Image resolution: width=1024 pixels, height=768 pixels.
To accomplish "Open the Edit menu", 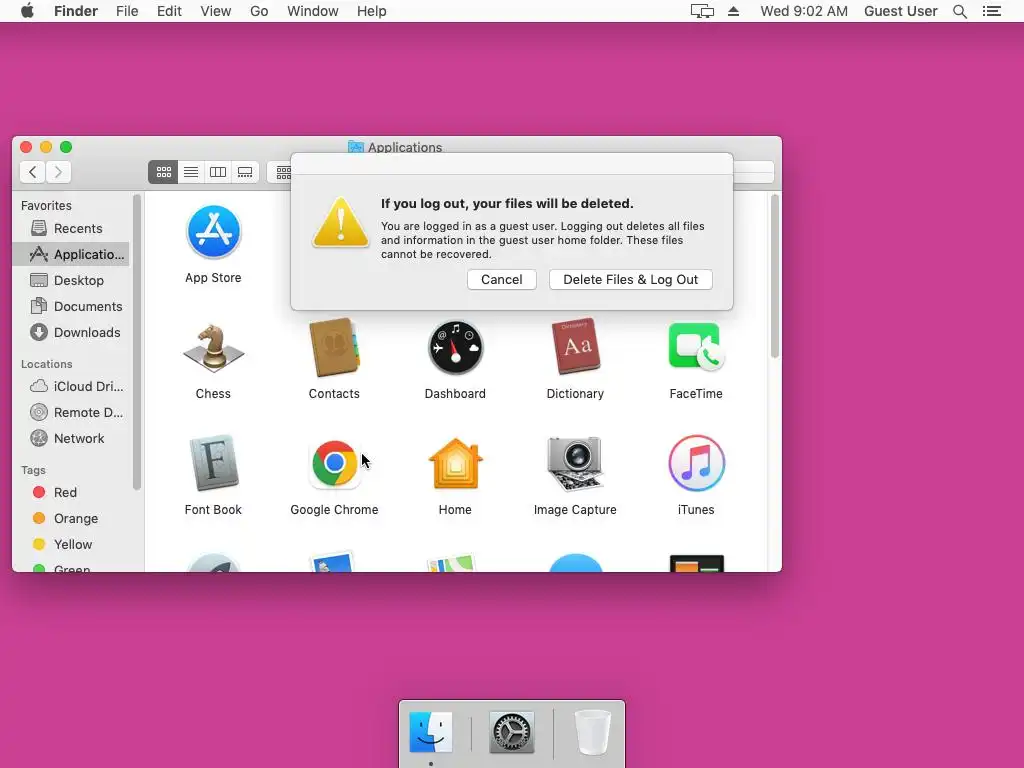I will tap(169, 11).
